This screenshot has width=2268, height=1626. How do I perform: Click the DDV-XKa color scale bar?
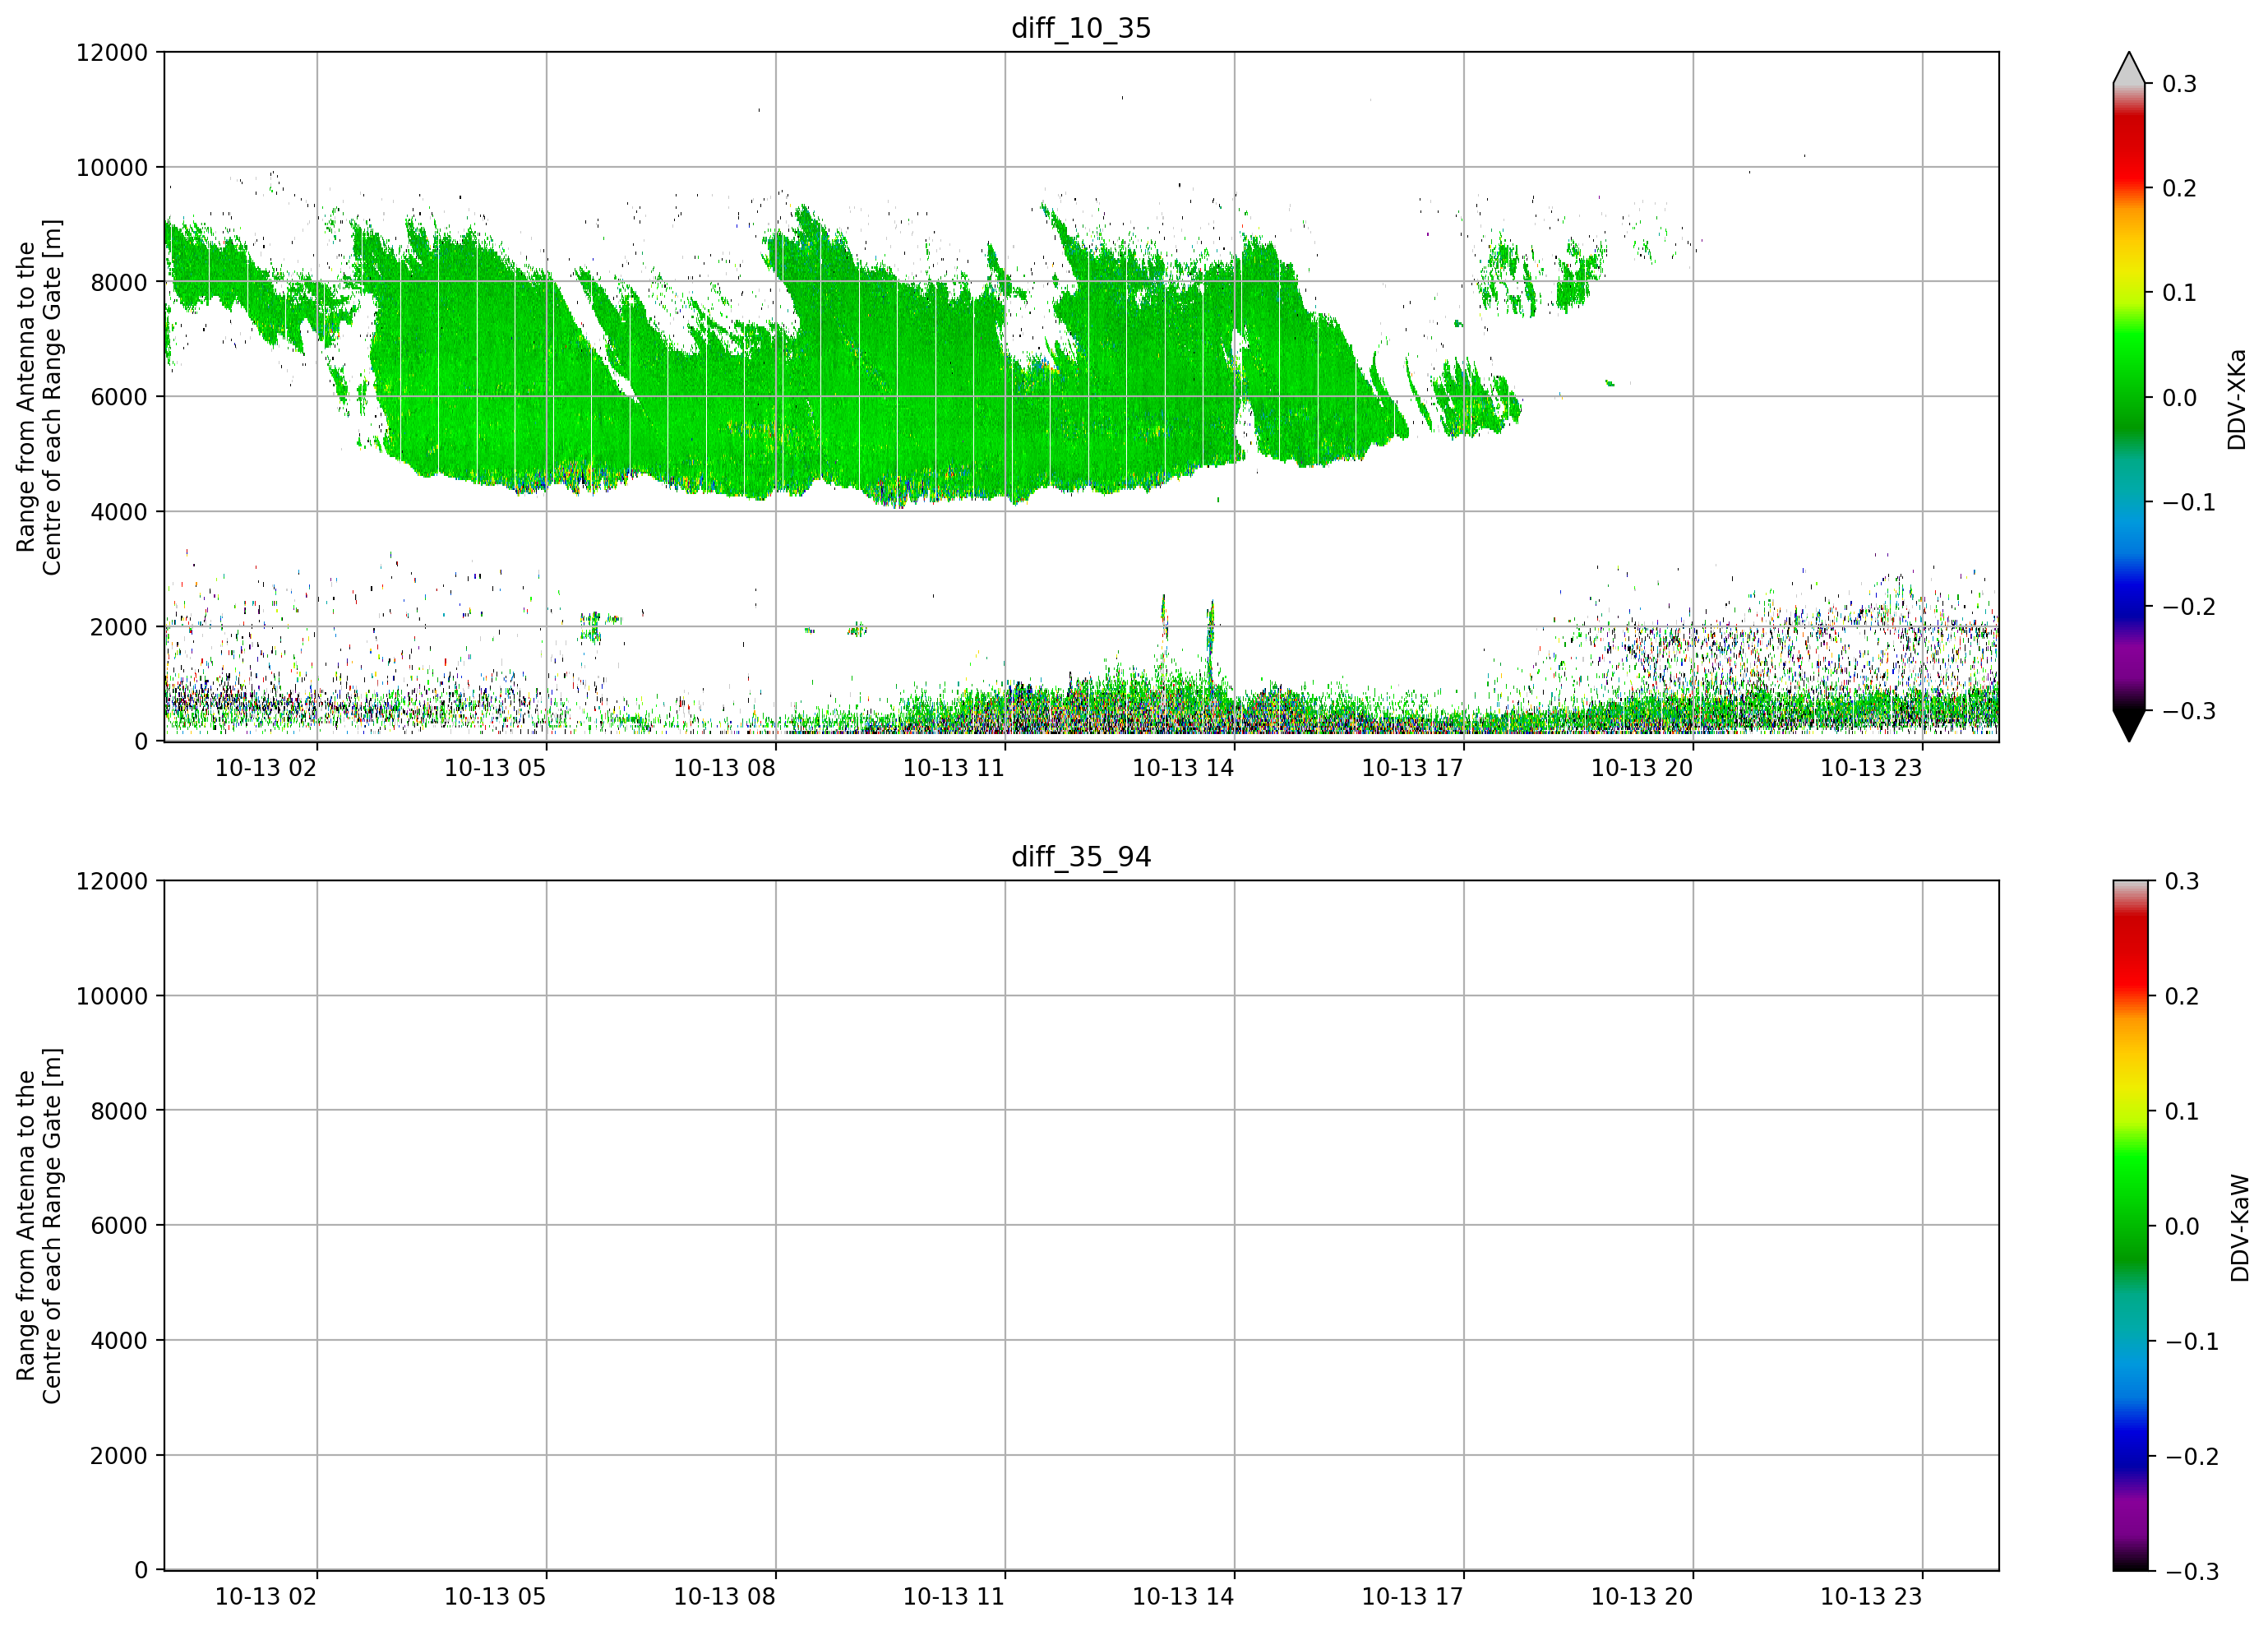(2129, 397)
